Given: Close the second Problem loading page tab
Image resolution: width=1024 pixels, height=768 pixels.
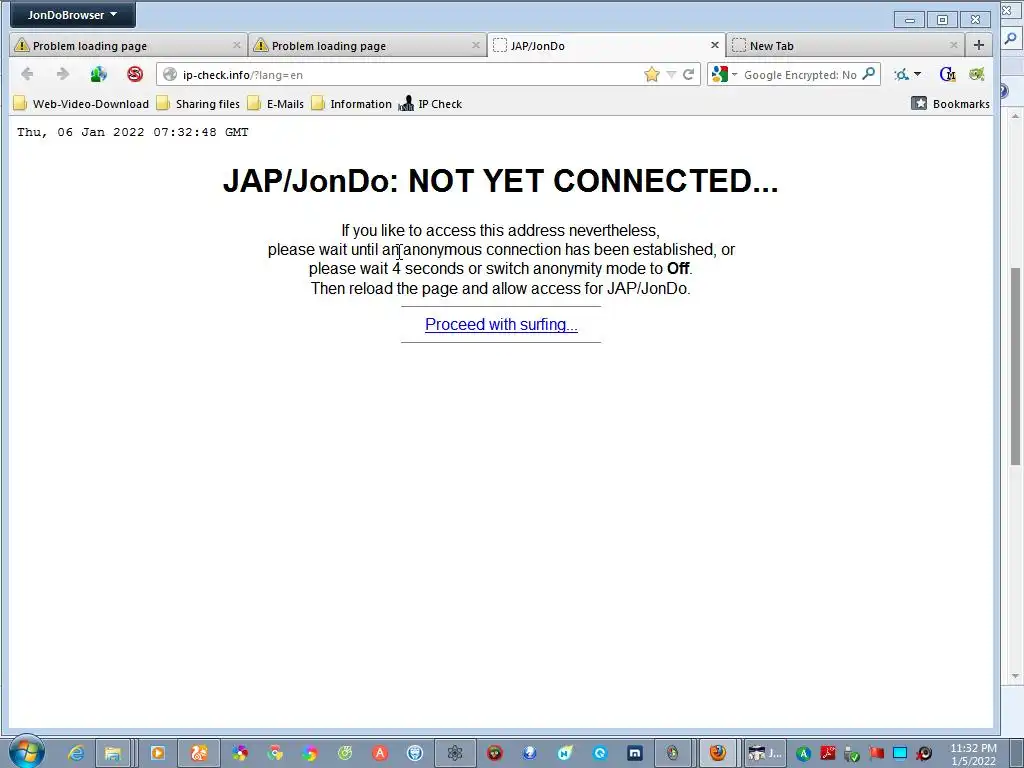Looking at the screenshot, I should (475, 45).
